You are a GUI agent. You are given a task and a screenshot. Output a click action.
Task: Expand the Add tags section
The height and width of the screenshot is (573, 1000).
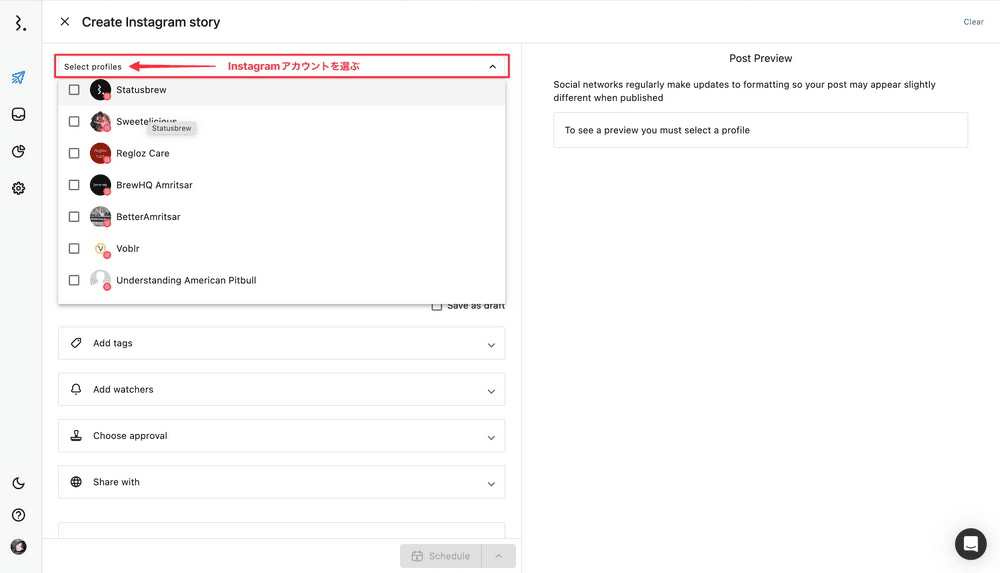(281, 343)
